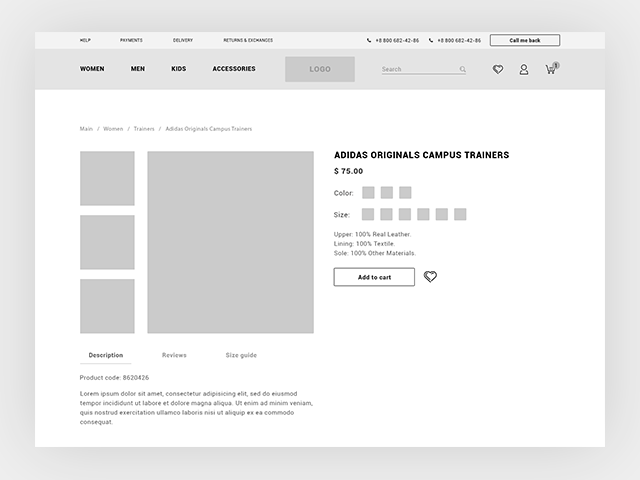
Task: Choose the fifth size option
Action: [442, 214]
